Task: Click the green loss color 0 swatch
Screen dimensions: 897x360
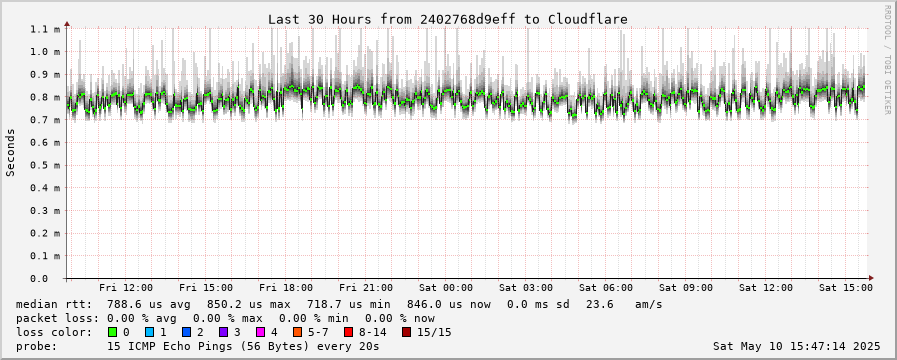Action: [112, 332]
